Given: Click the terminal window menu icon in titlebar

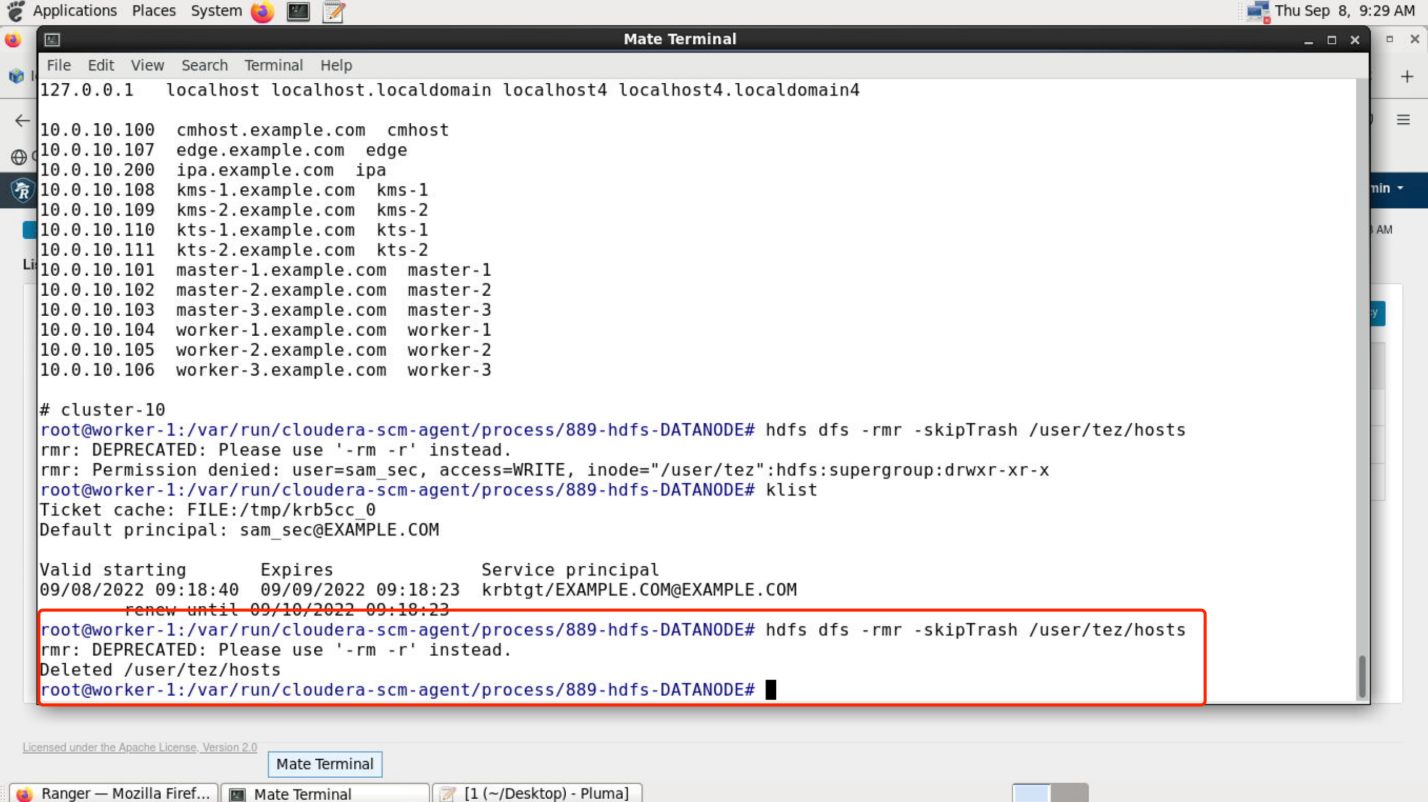Looking at the screenshot, I should pos(52,40).
